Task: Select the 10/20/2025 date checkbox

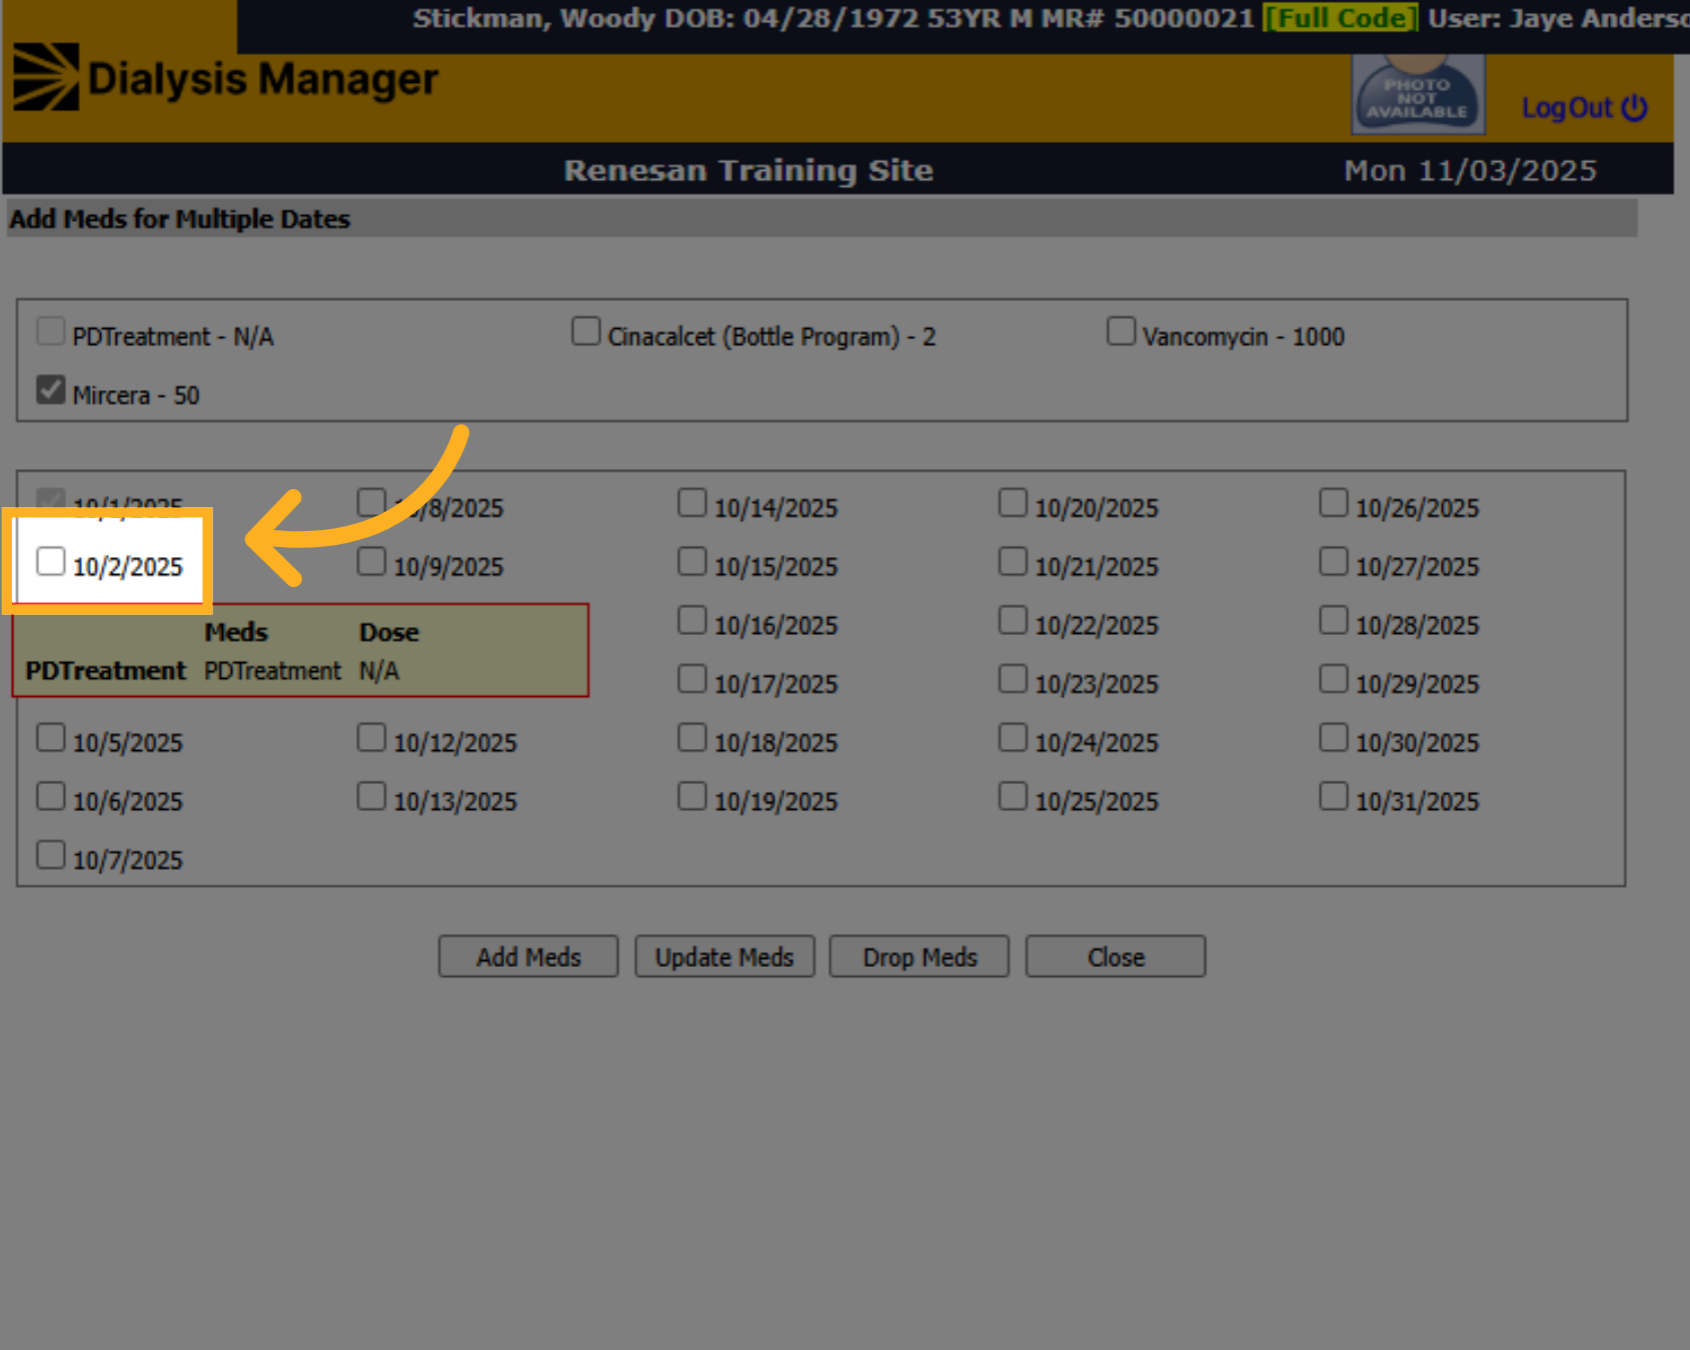Action: pos(1013,502)
